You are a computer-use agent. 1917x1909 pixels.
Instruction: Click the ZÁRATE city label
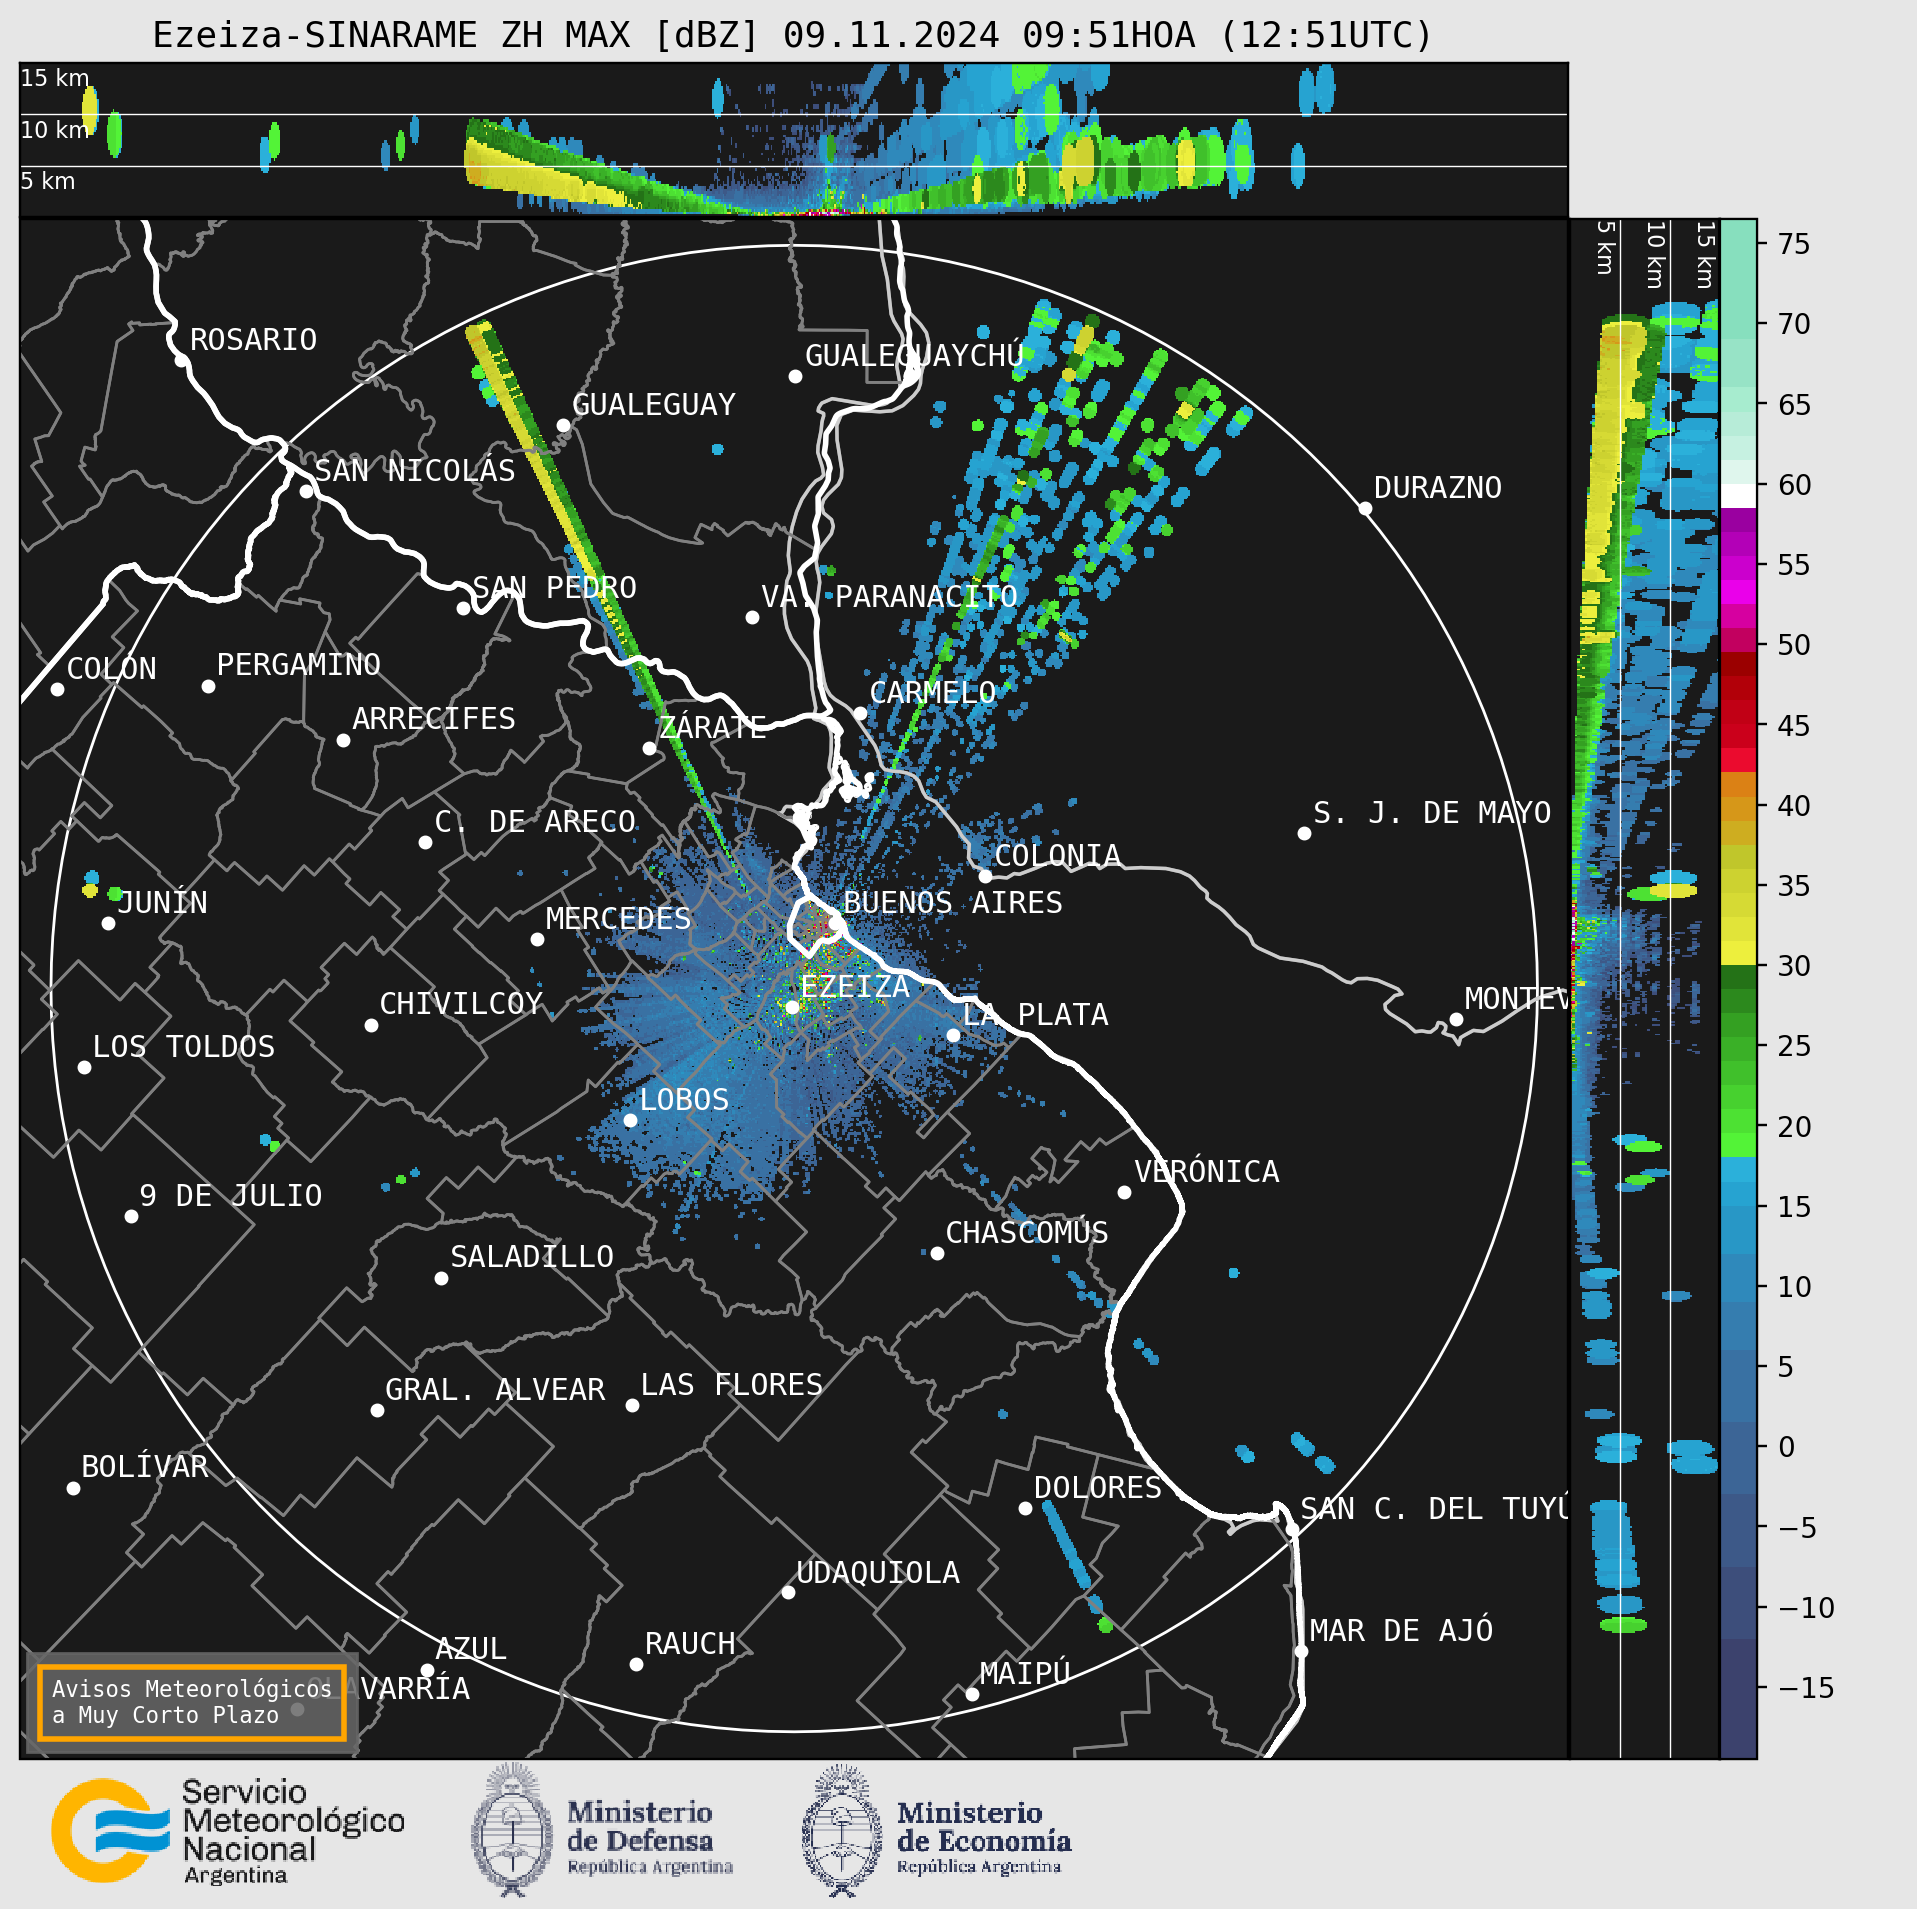[x=713, y=727]
